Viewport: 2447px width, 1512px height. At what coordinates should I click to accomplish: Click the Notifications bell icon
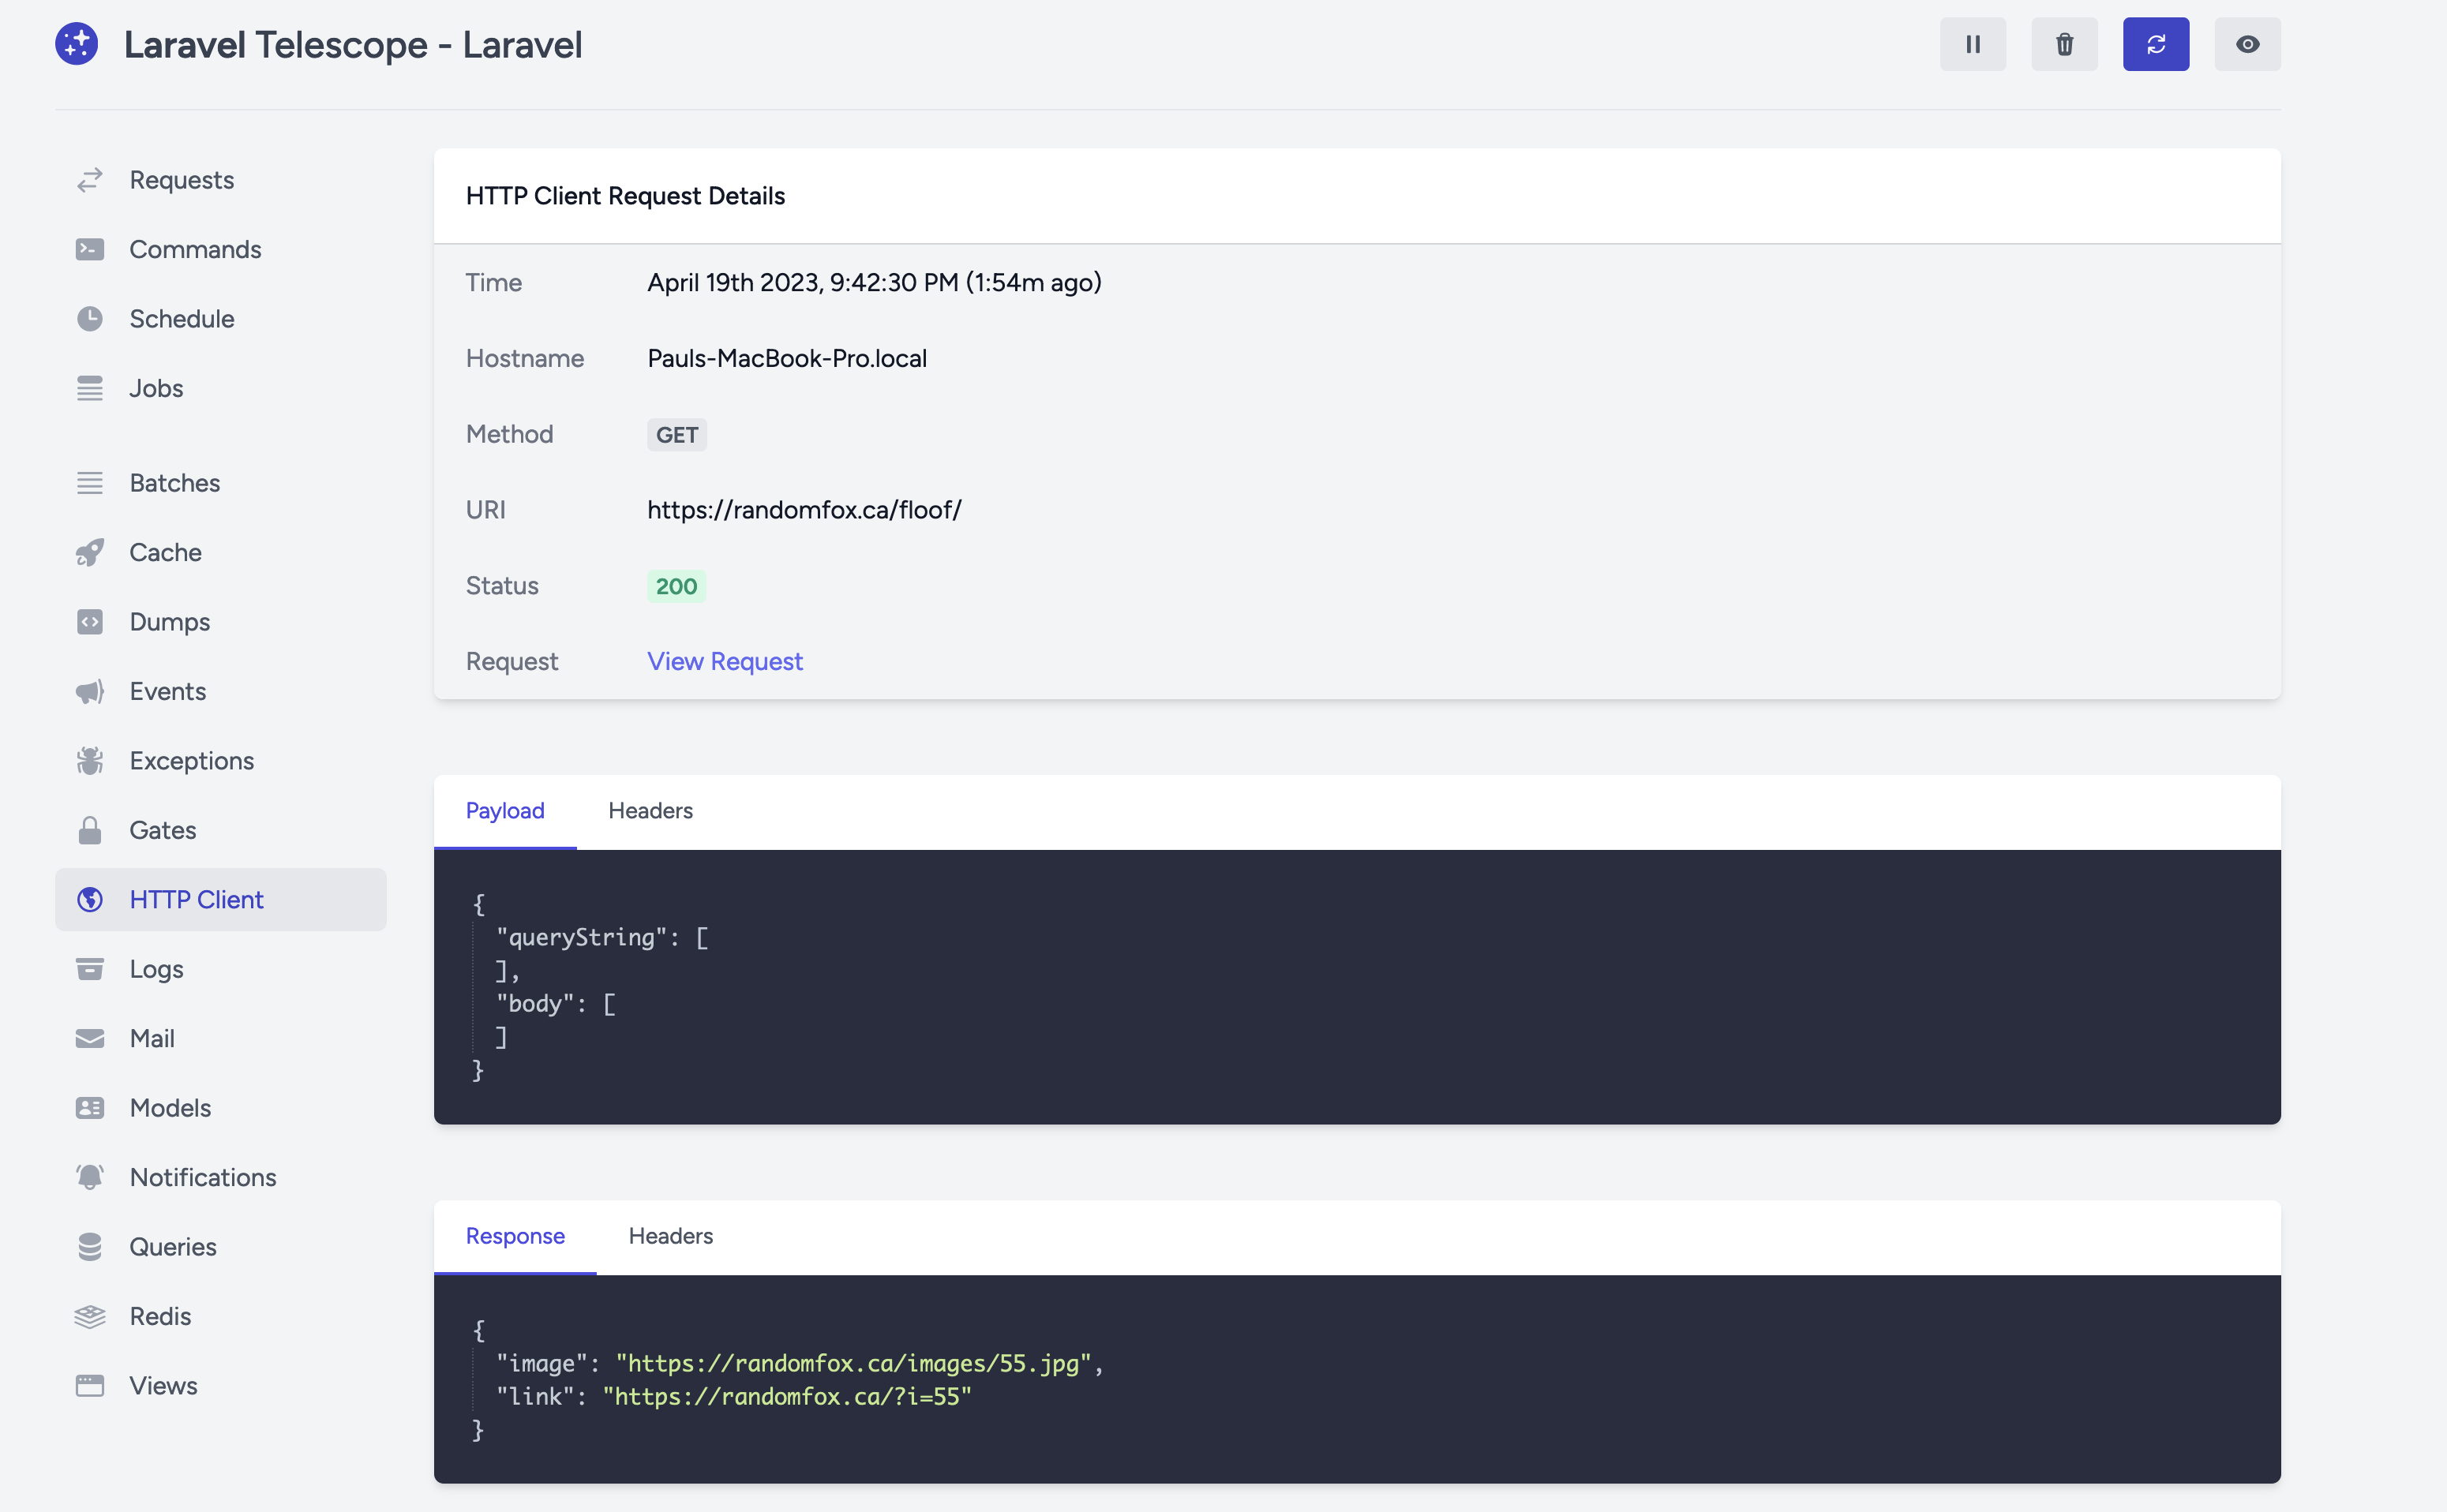[x=90, y=1177]
